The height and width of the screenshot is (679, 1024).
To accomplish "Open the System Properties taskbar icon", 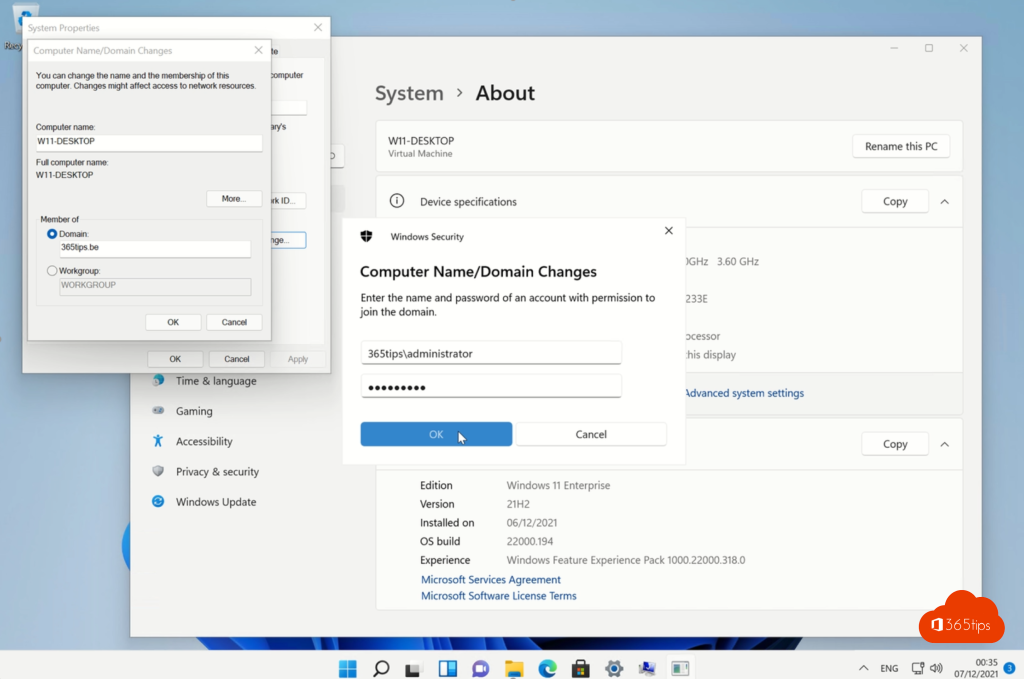I will tap(647, 669).
